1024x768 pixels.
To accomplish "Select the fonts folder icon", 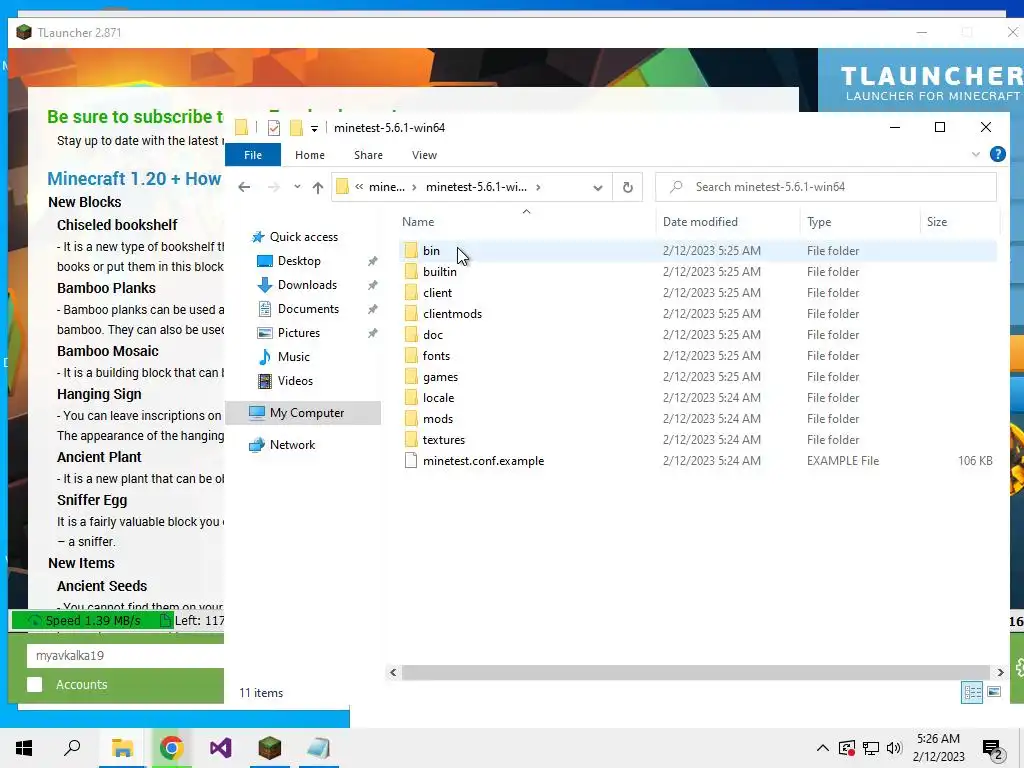I will tap(411, 355).
